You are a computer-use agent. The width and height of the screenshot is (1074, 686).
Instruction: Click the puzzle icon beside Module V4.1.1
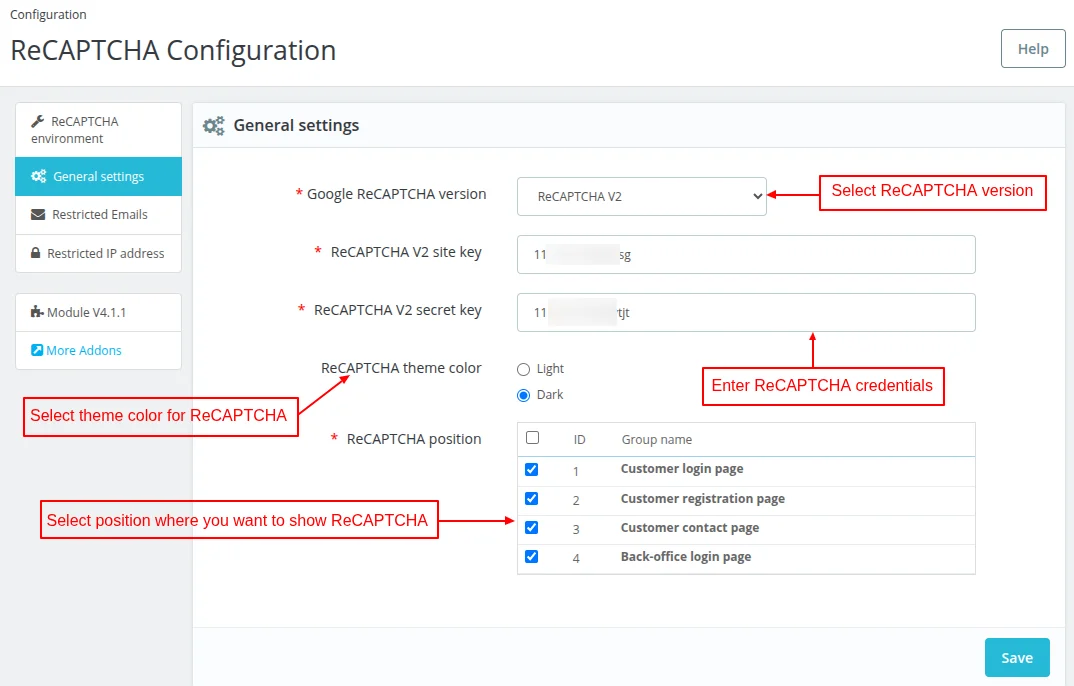click(37, 312)
